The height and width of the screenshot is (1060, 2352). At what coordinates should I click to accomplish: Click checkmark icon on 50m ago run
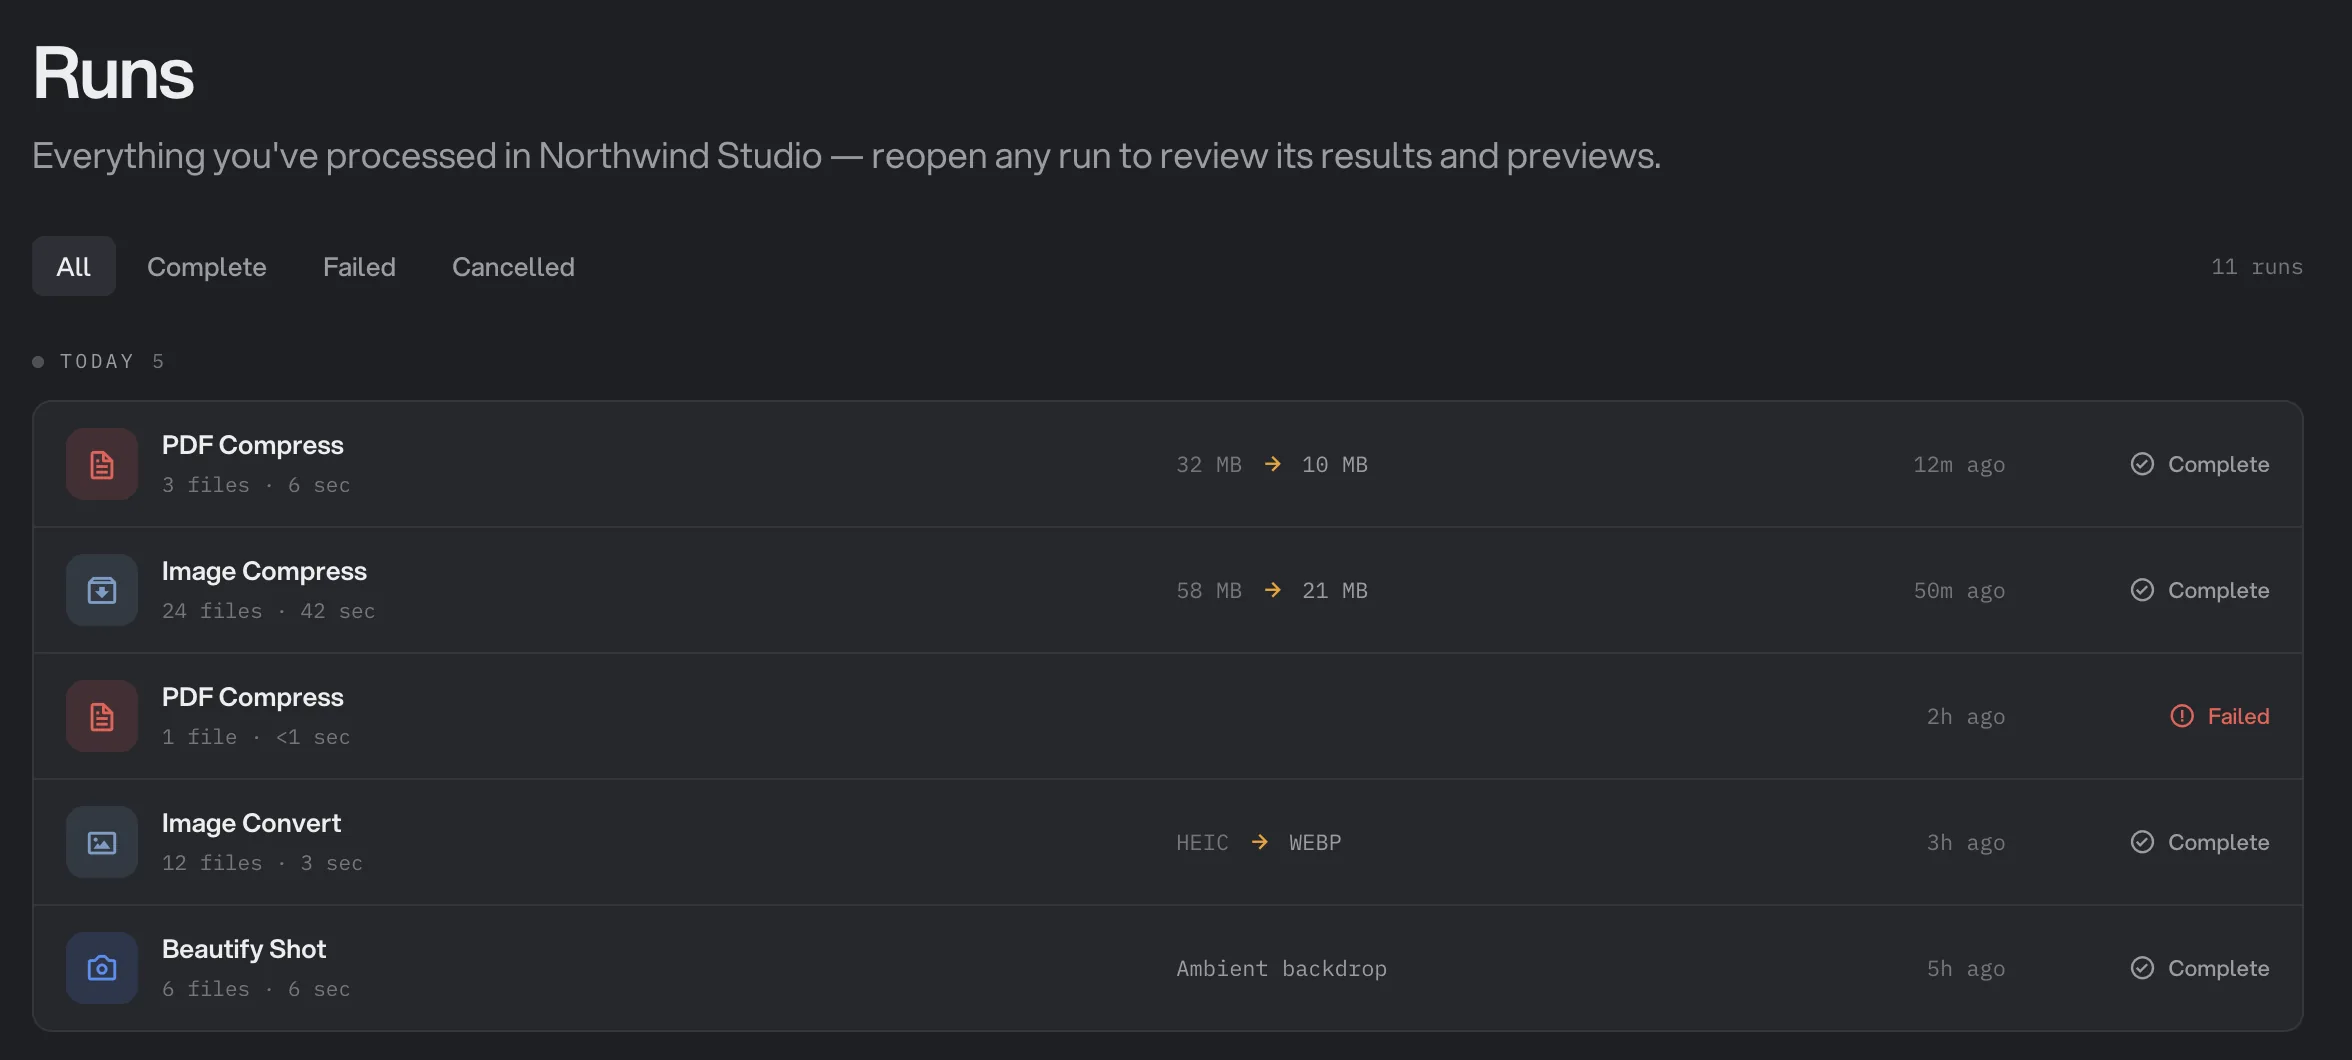pos(2142,590)
